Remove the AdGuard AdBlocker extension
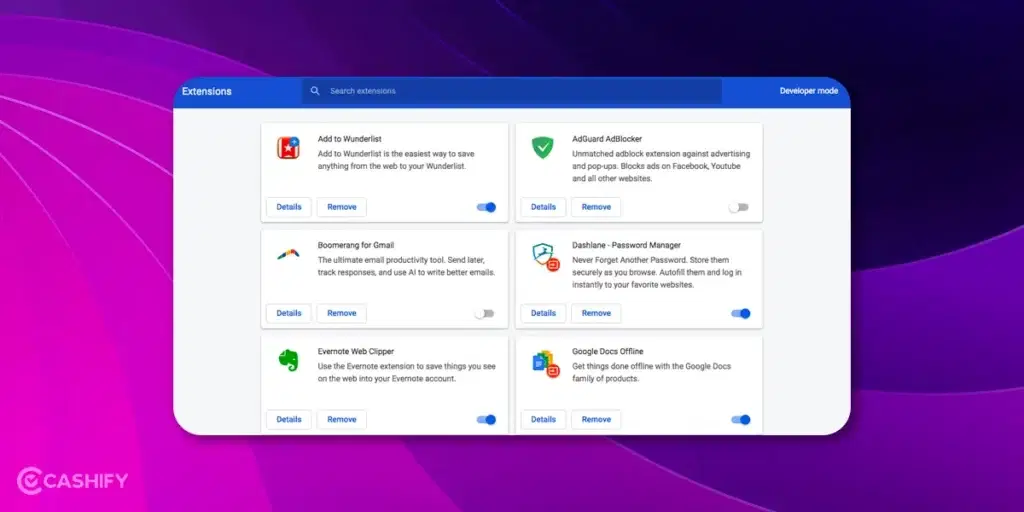This screenshot has height=512, width=1024. coord(596,207)
